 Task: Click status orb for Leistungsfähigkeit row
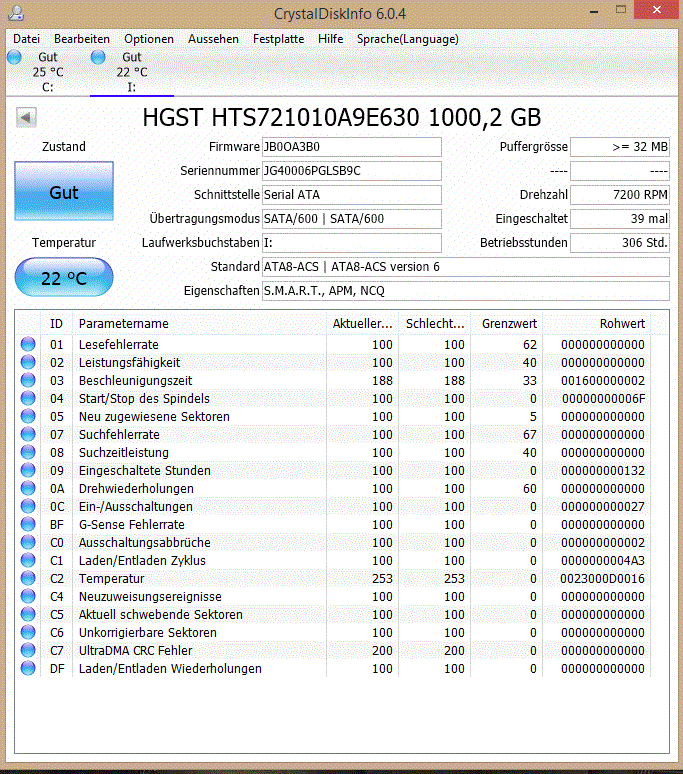click(x=28, y=362)
